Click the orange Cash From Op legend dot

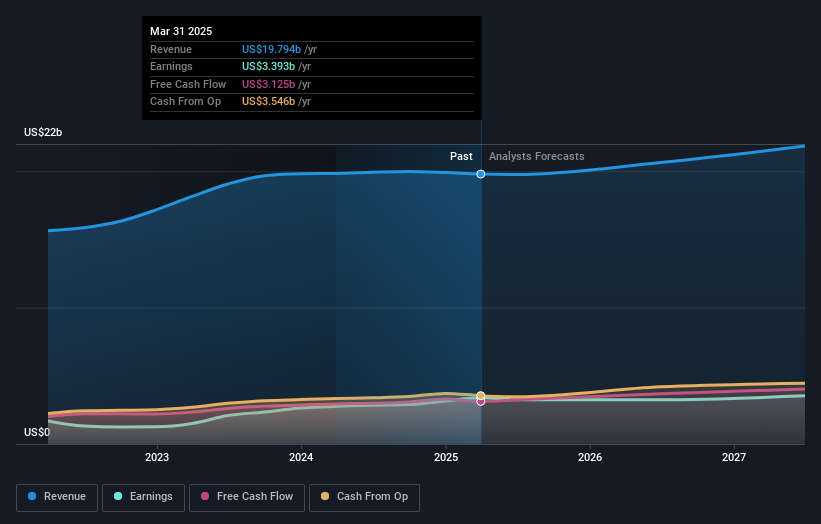click(x=325, y=496)
